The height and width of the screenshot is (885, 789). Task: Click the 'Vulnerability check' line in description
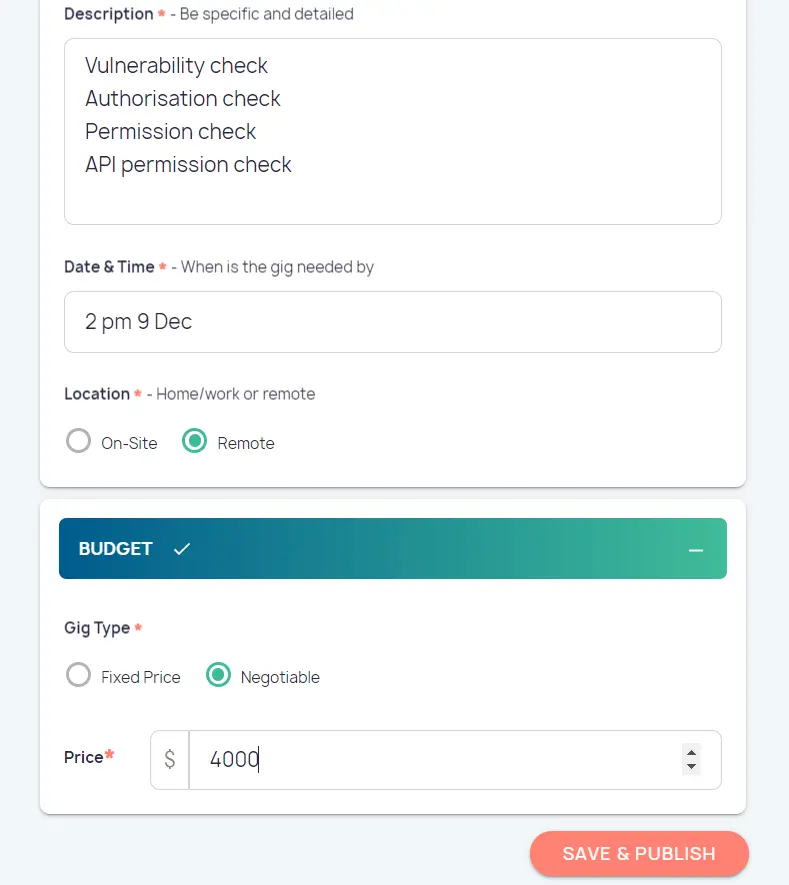[x=176, y=66]
